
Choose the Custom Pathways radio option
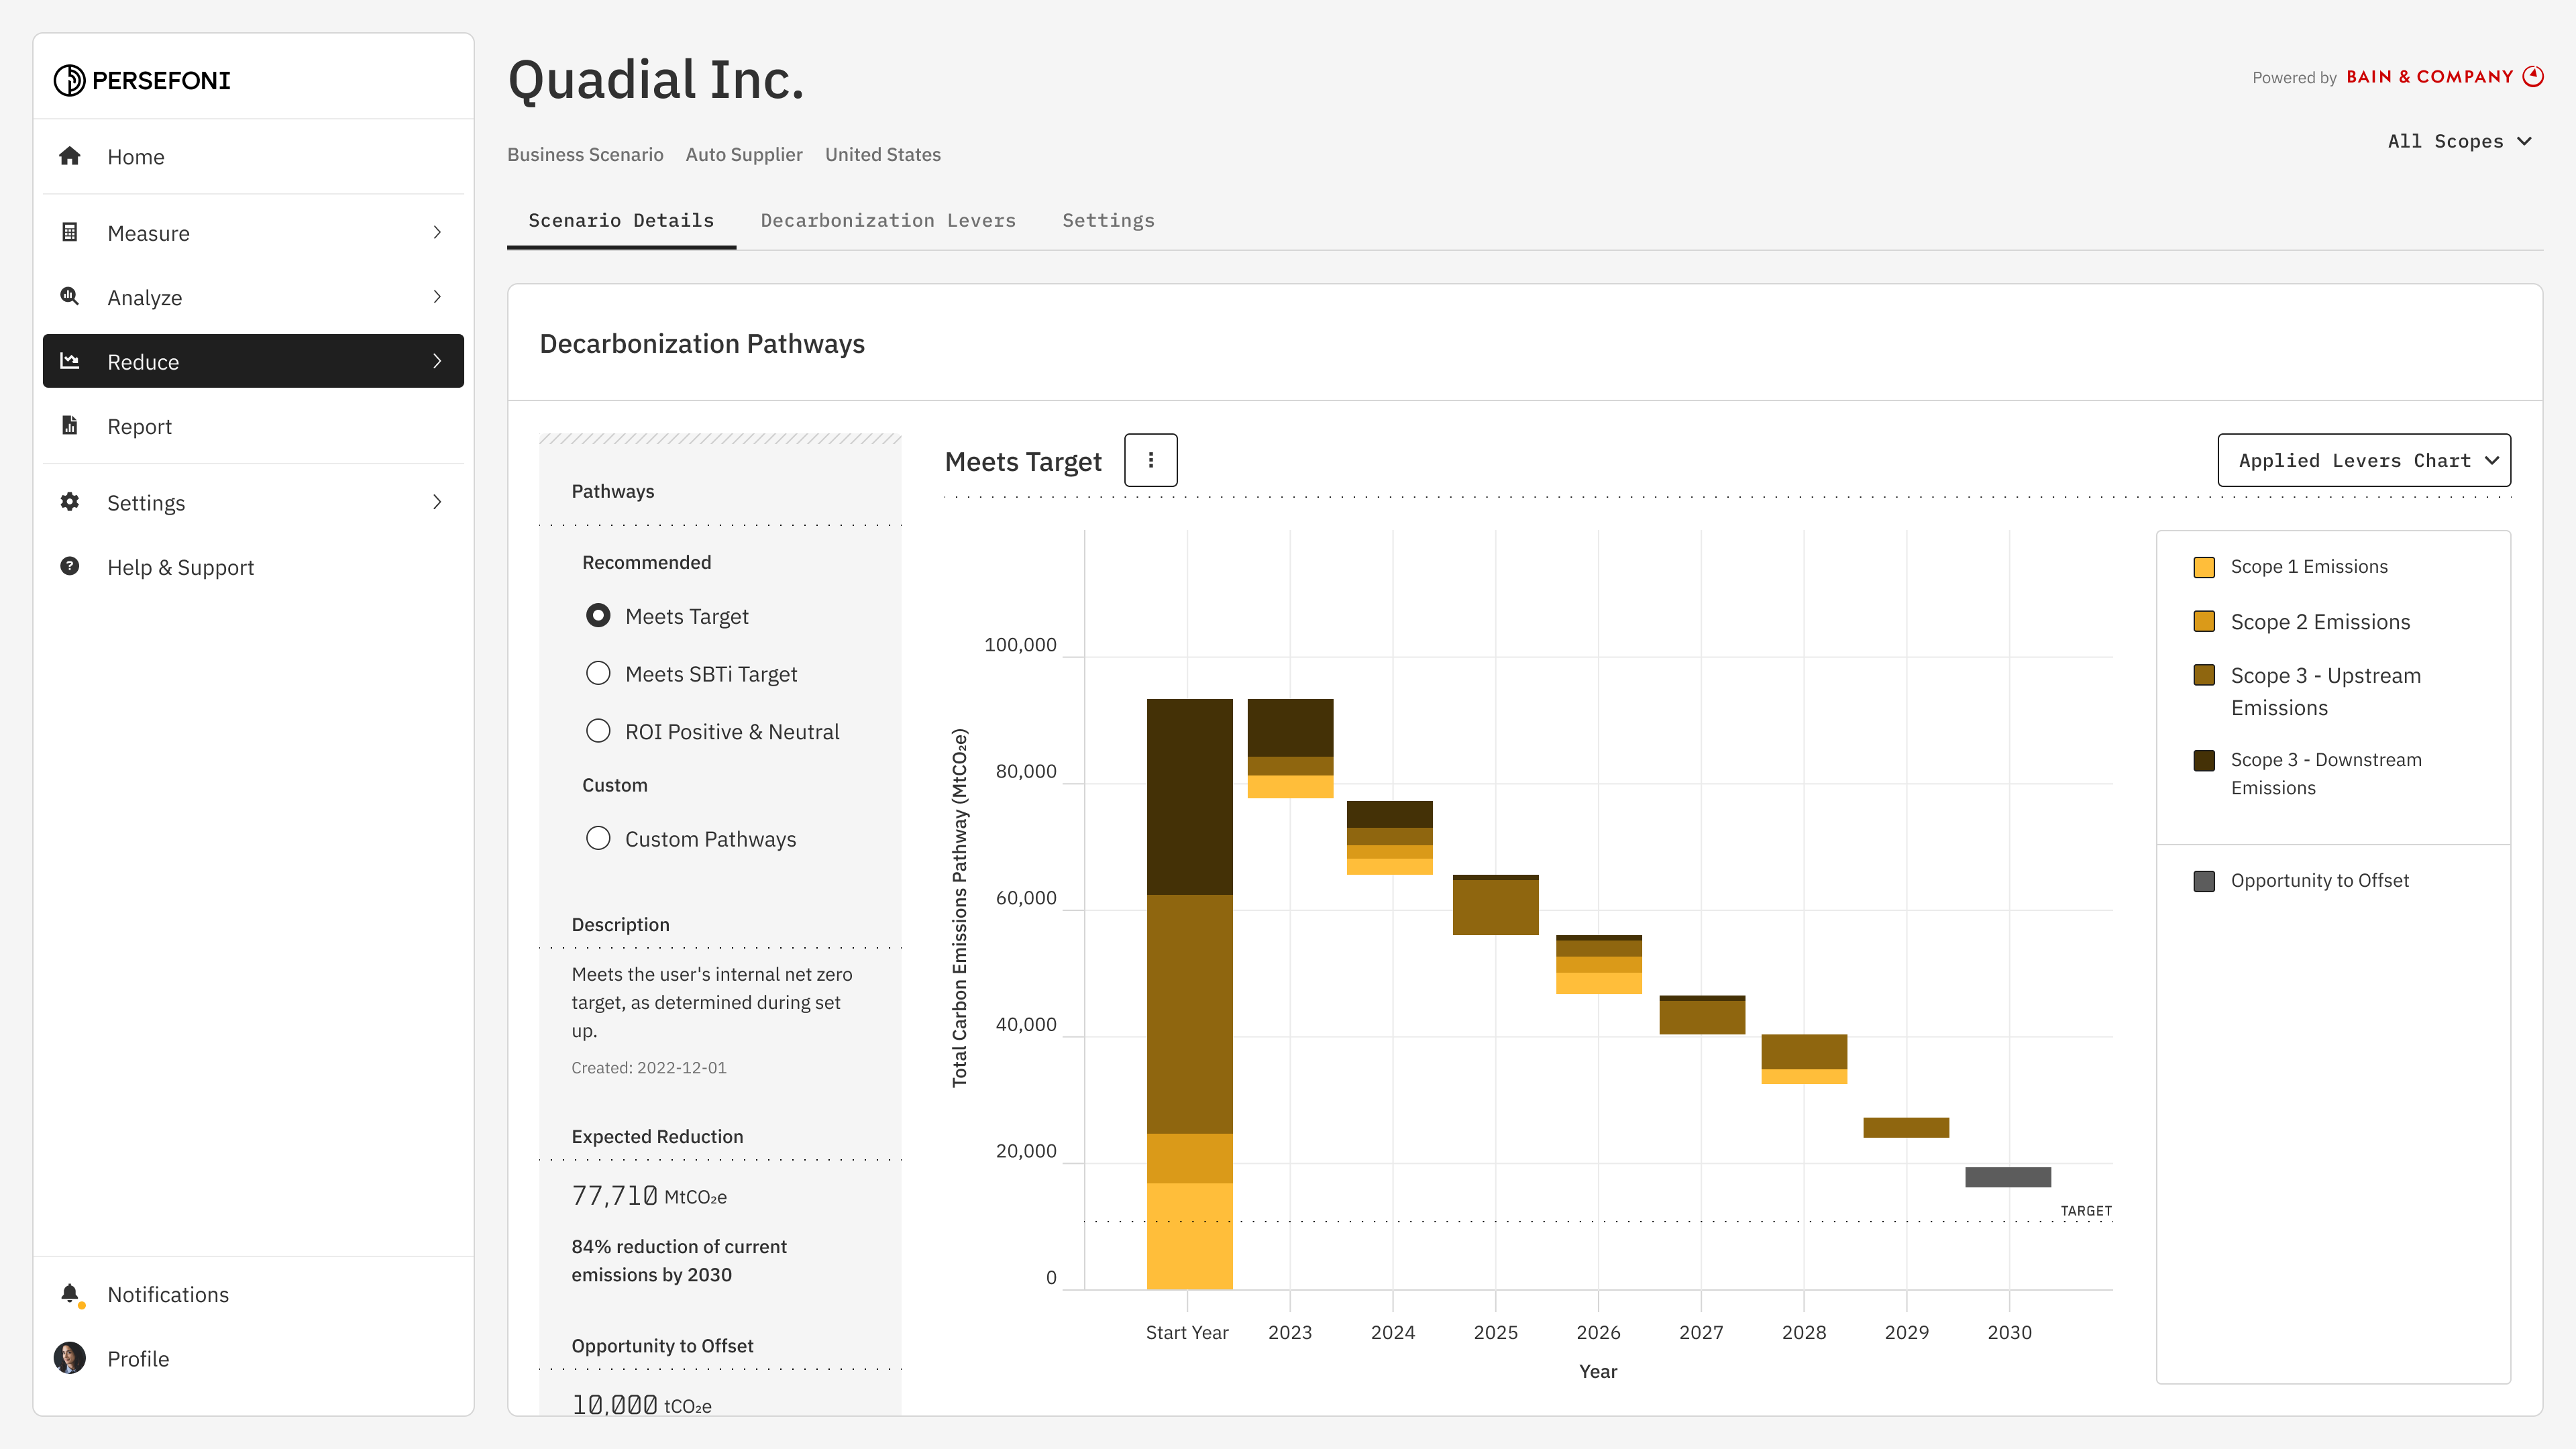tap(598, 838)
